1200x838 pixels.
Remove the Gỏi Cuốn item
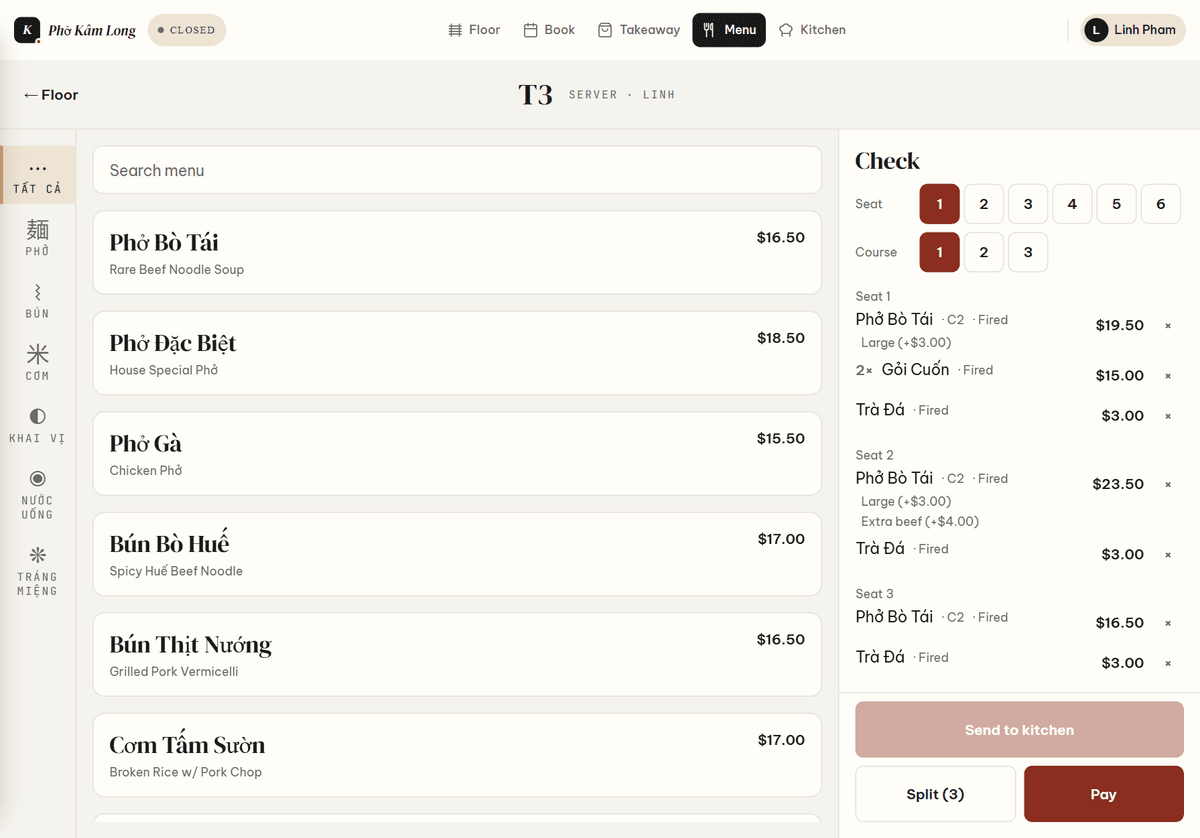[x=1168, y=376]
